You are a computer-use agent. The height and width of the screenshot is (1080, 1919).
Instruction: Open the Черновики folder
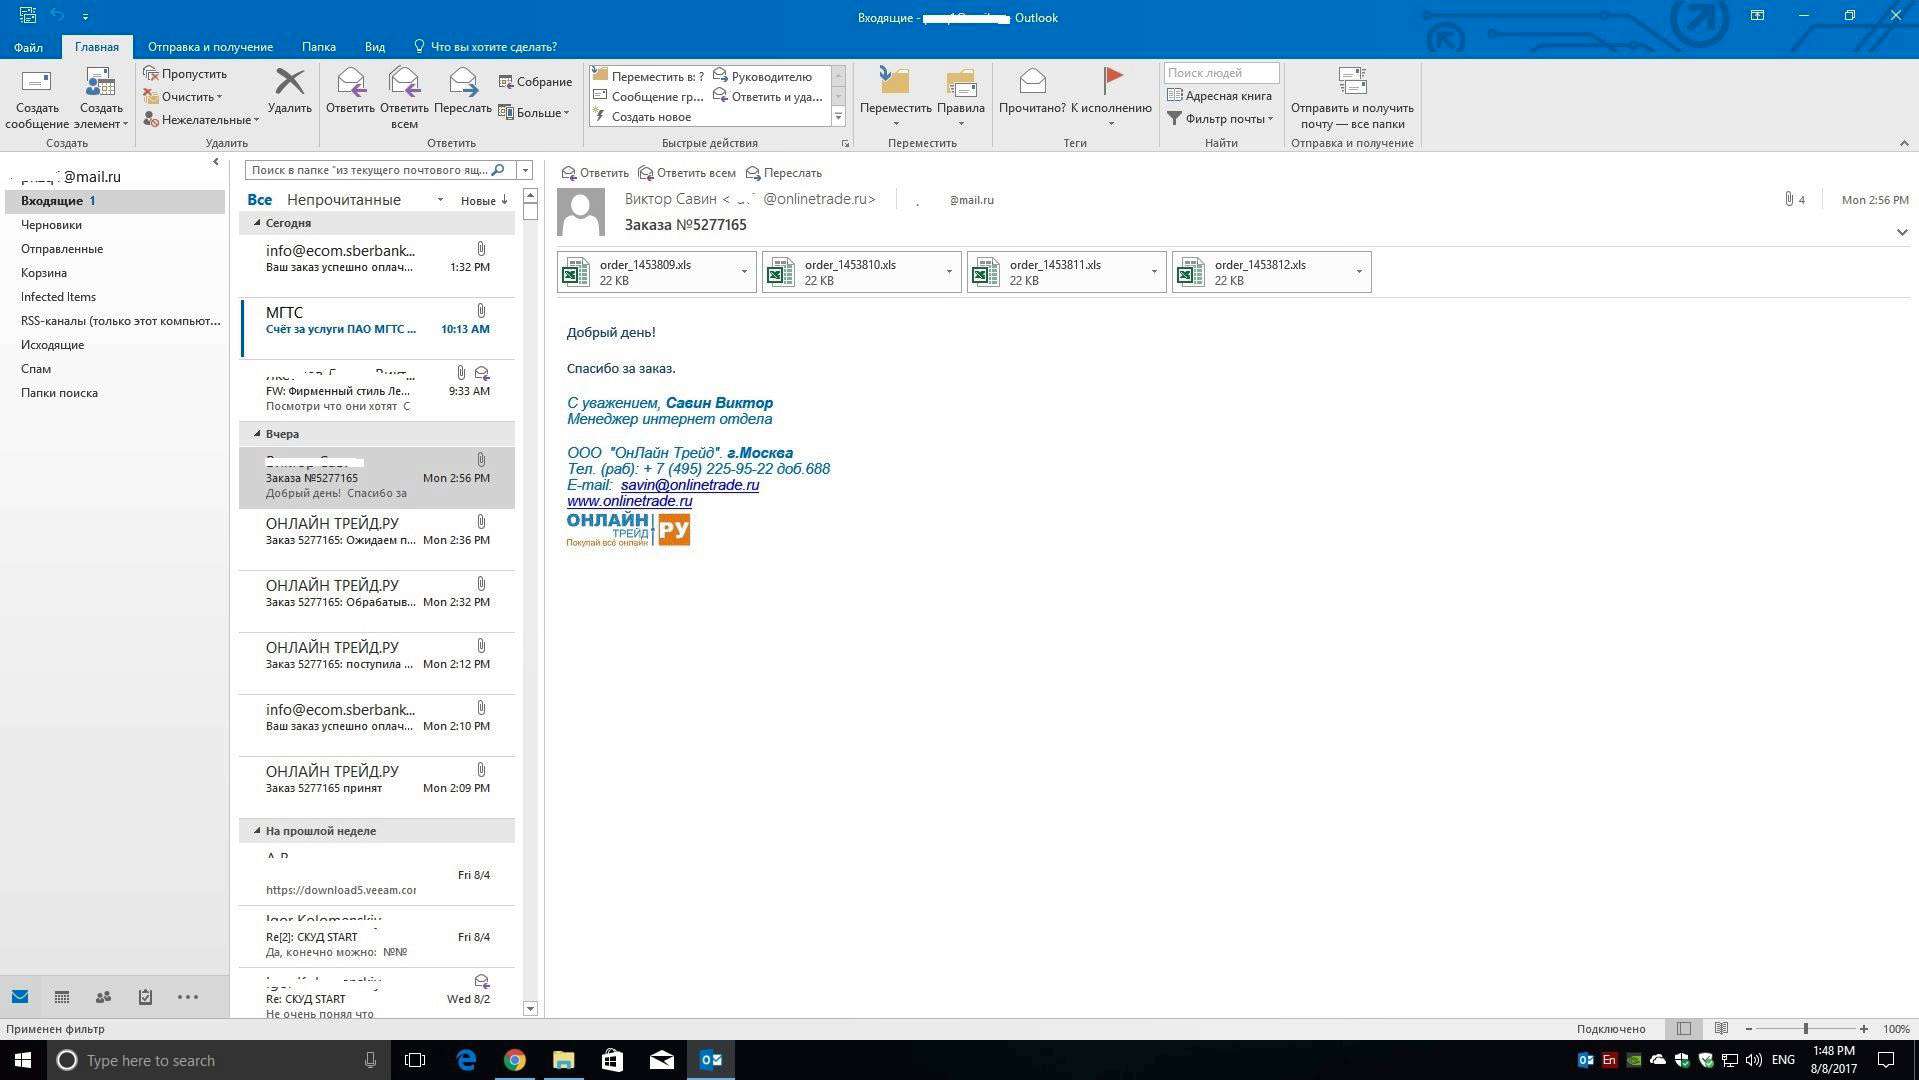(51, 225)
